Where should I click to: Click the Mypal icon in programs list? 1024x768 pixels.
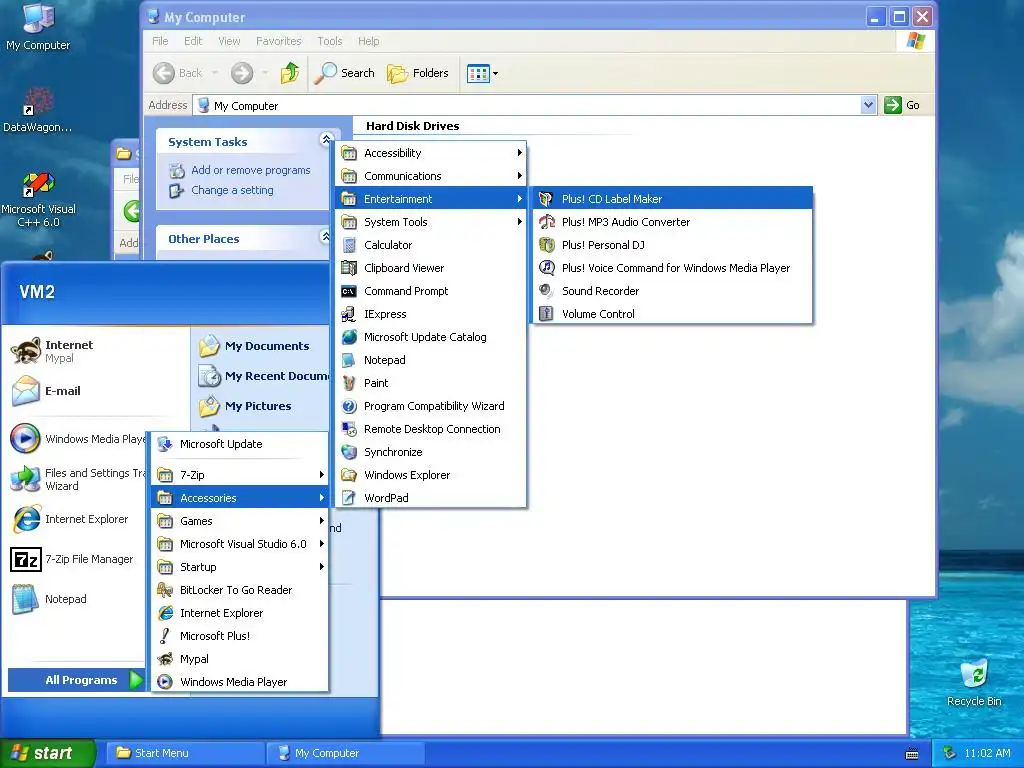(165, 659)
